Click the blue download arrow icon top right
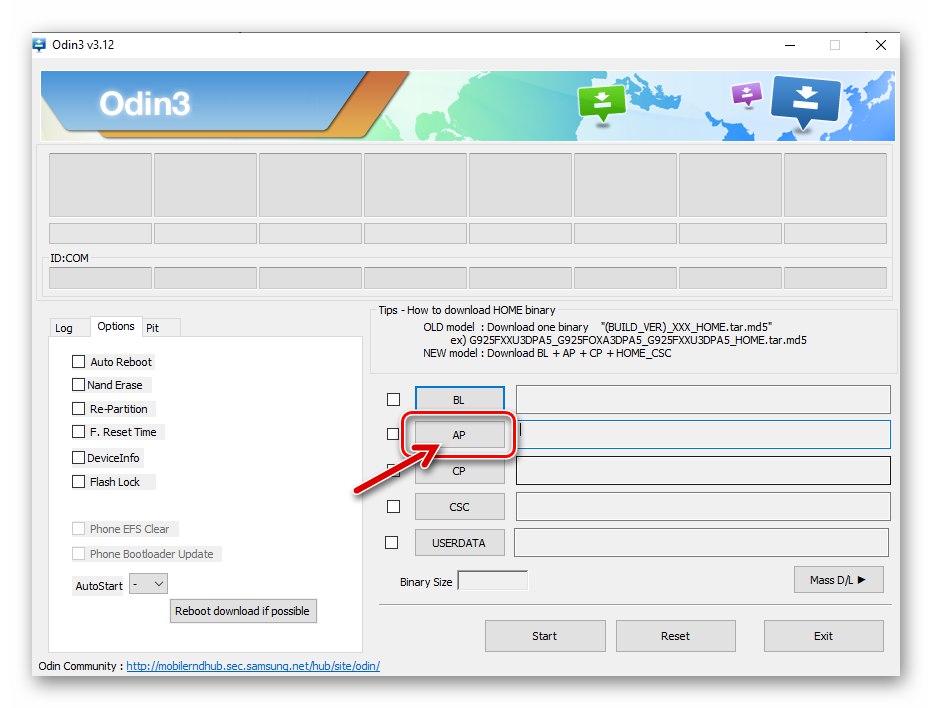Viewport: 932px width, 708px height. (806, 101)
